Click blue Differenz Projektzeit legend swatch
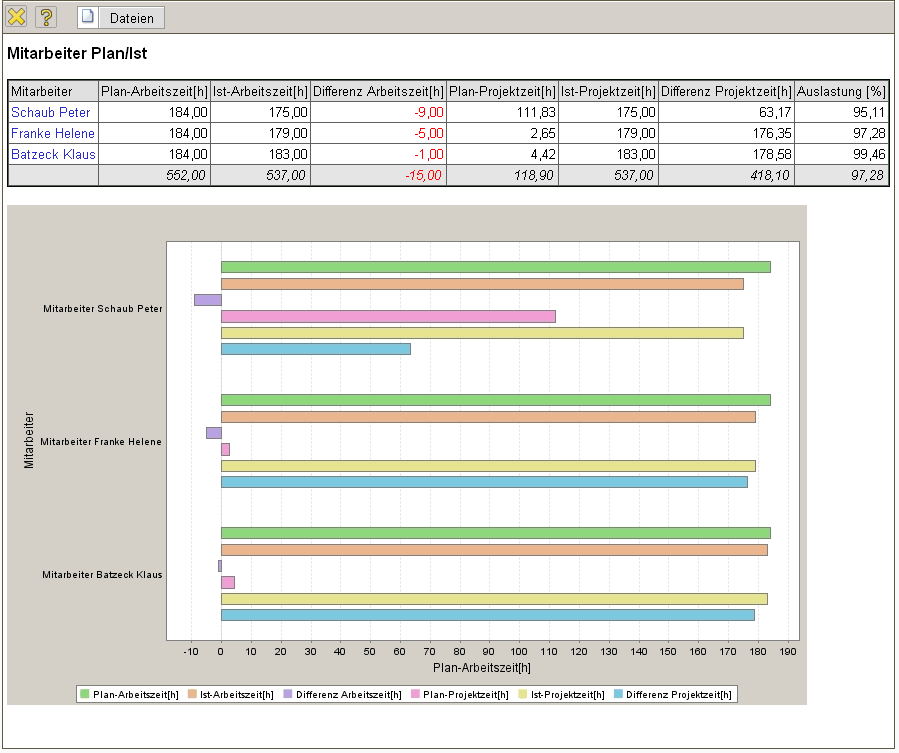 click(619, 694)
